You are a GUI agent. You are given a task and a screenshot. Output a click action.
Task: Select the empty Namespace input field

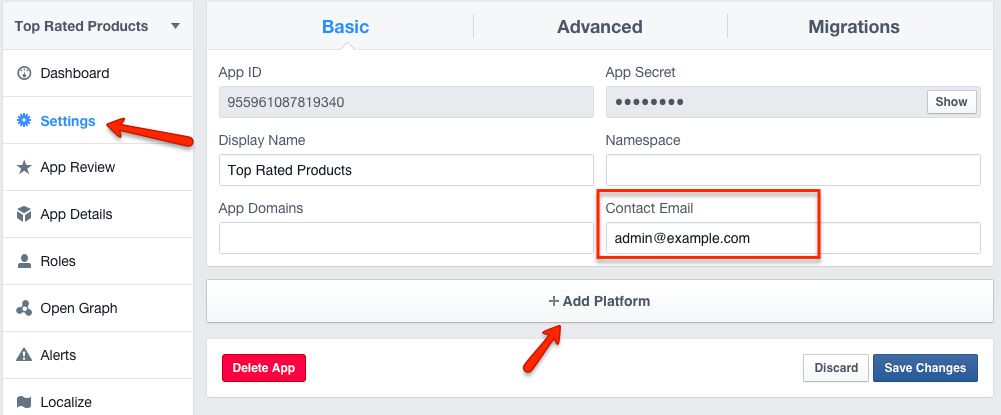click(x=792, y=170)
